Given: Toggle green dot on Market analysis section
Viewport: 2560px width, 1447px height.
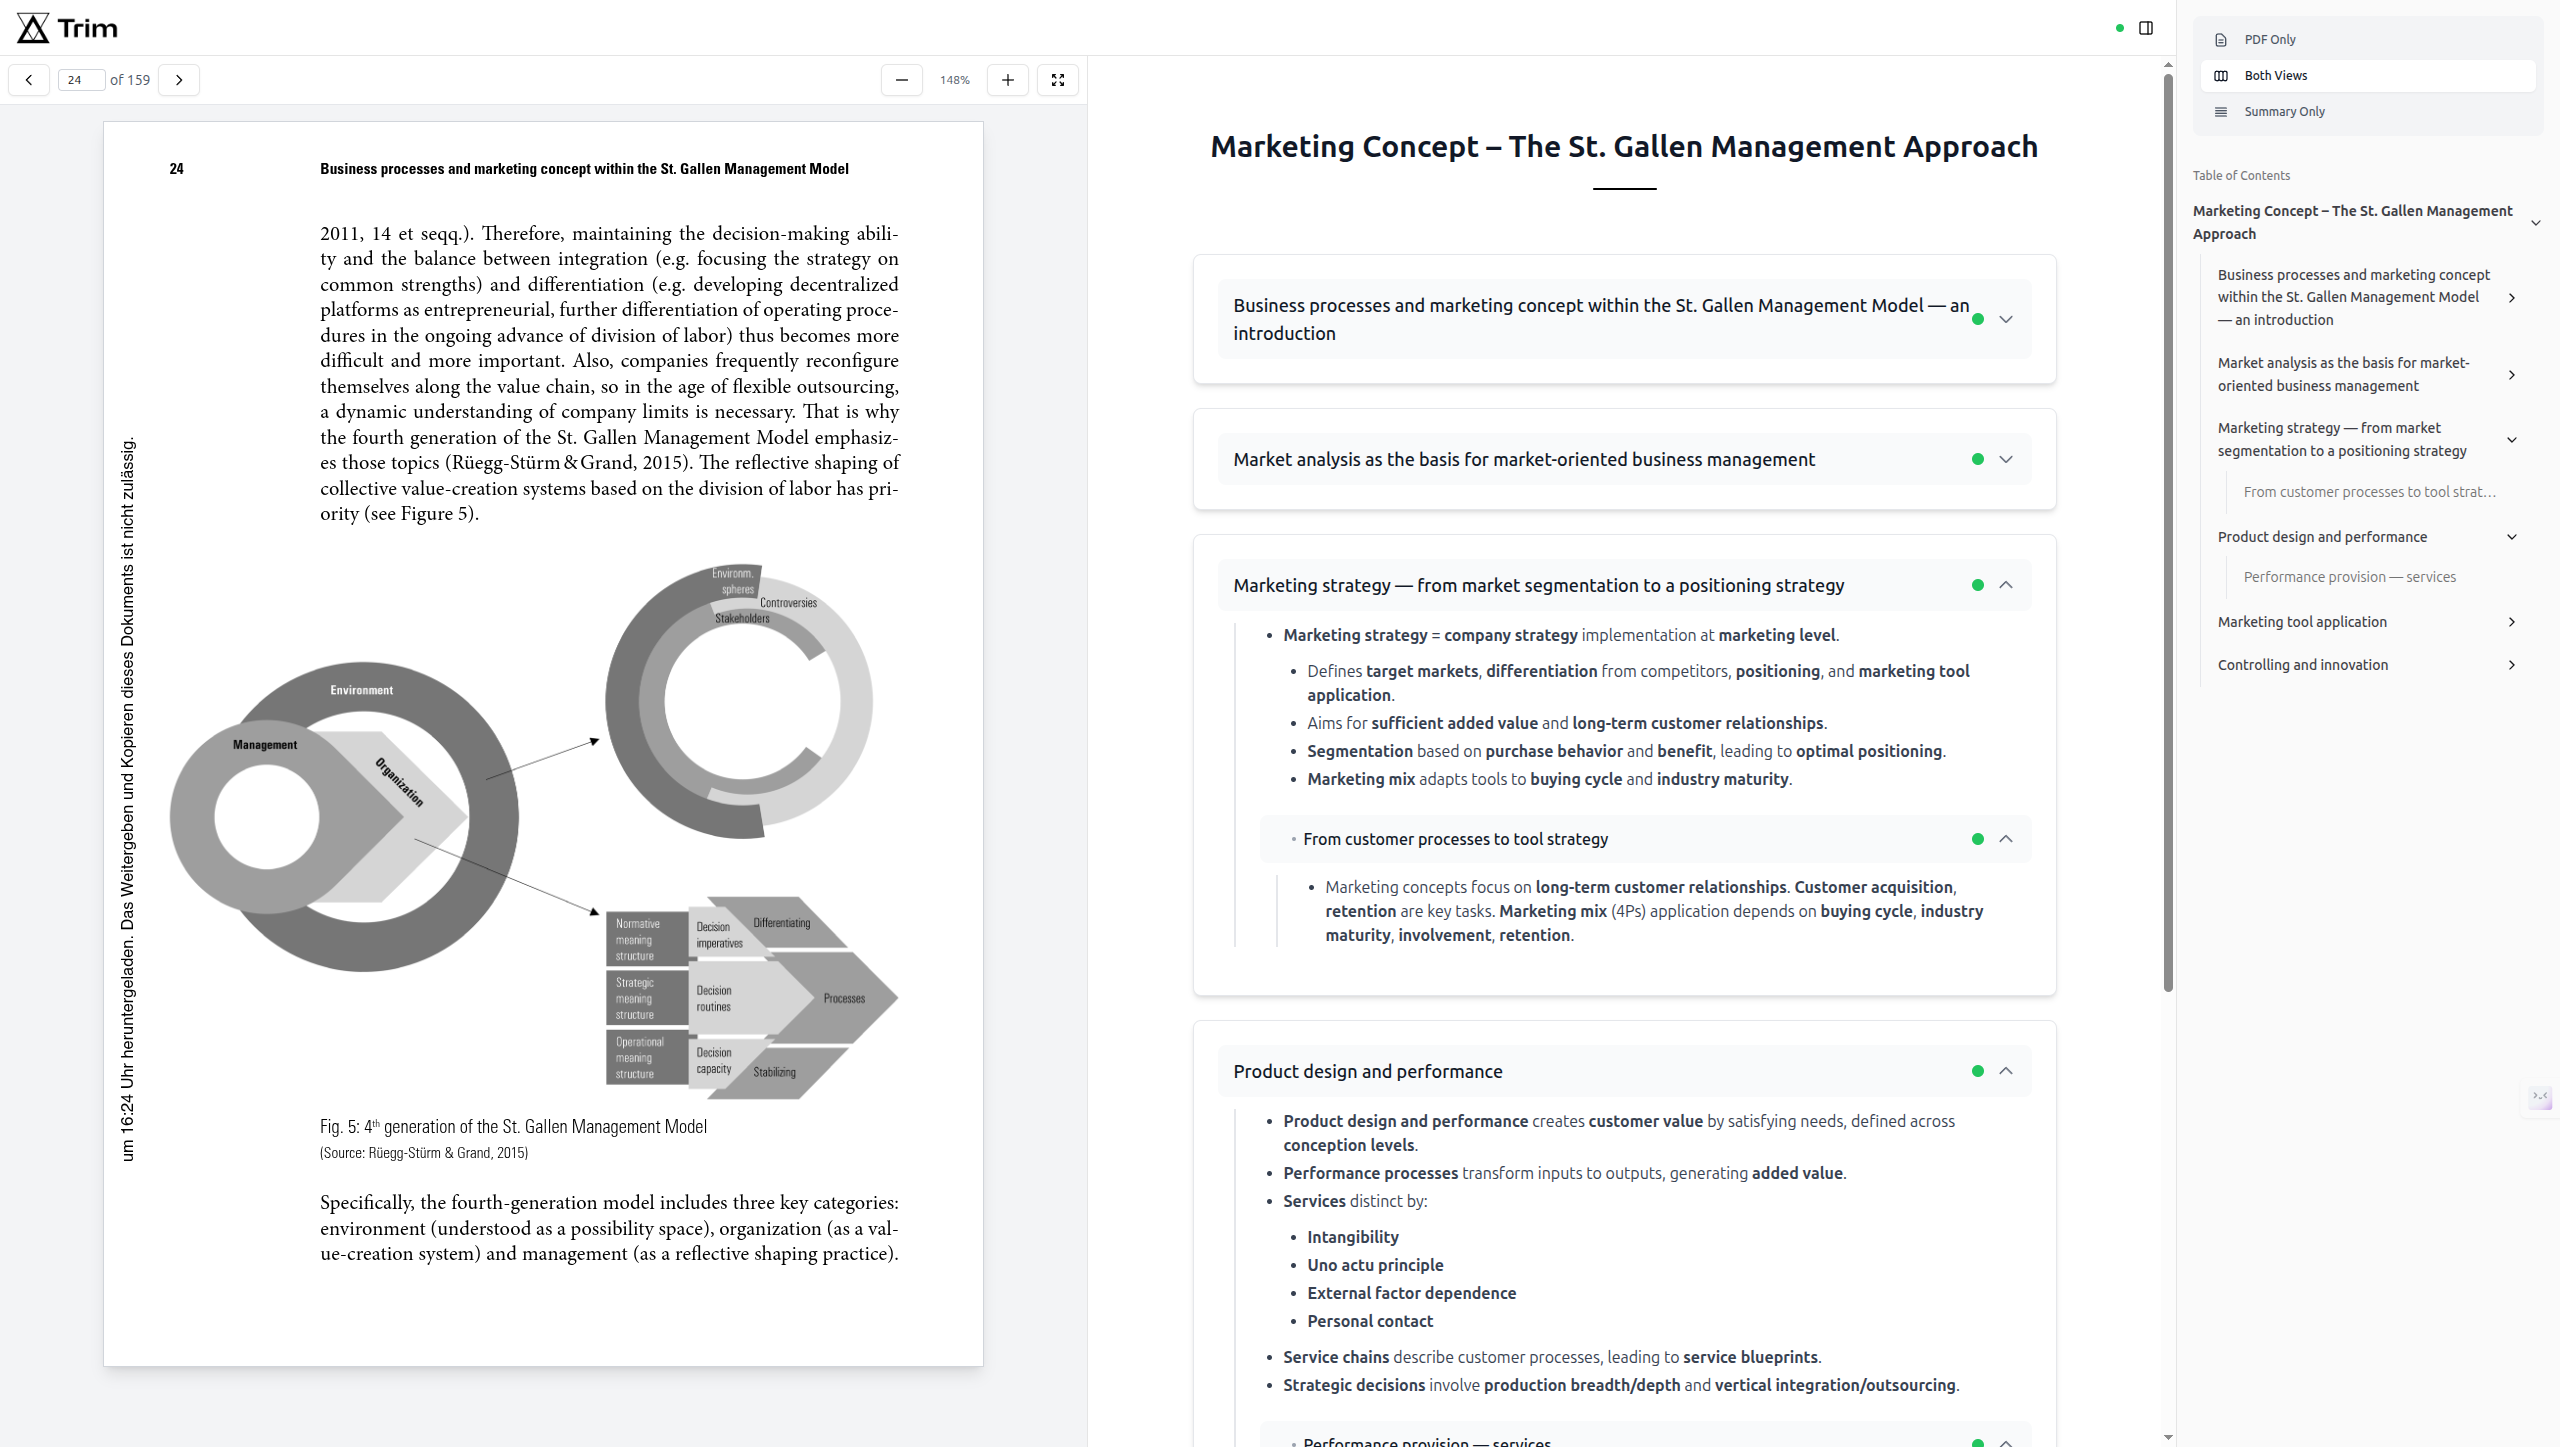Looking at the screenshot, I should [x=1977, y=459].
